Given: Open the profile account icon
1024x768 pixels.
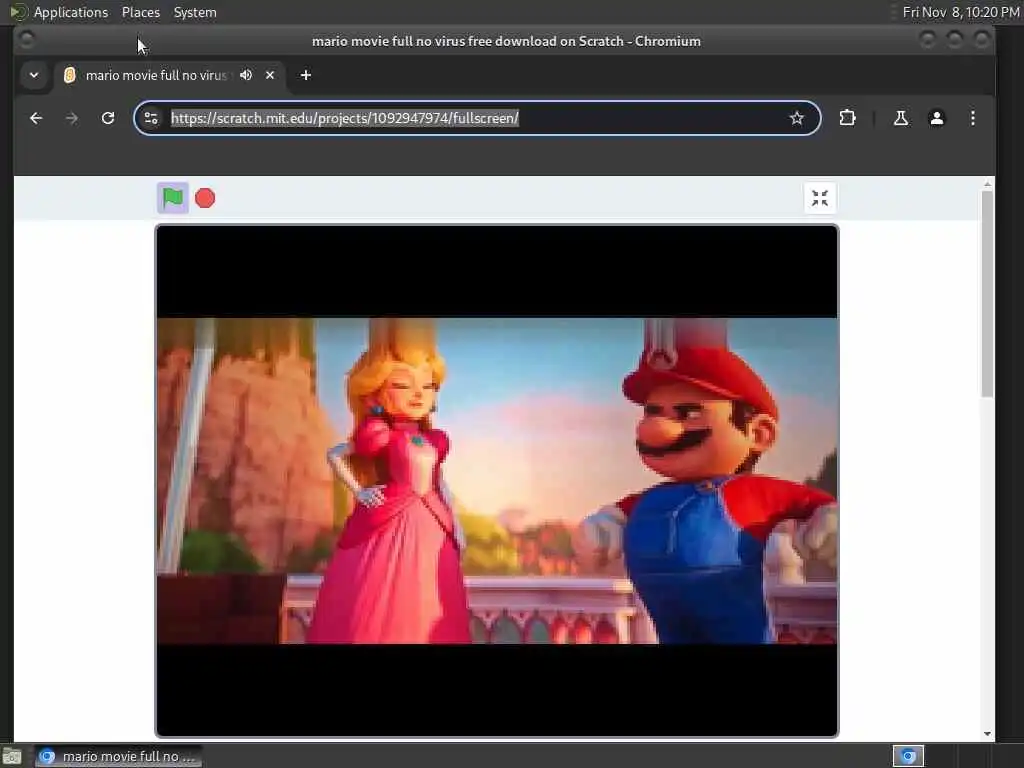Looking at the screenshot, I should click(x=936, y=118).
